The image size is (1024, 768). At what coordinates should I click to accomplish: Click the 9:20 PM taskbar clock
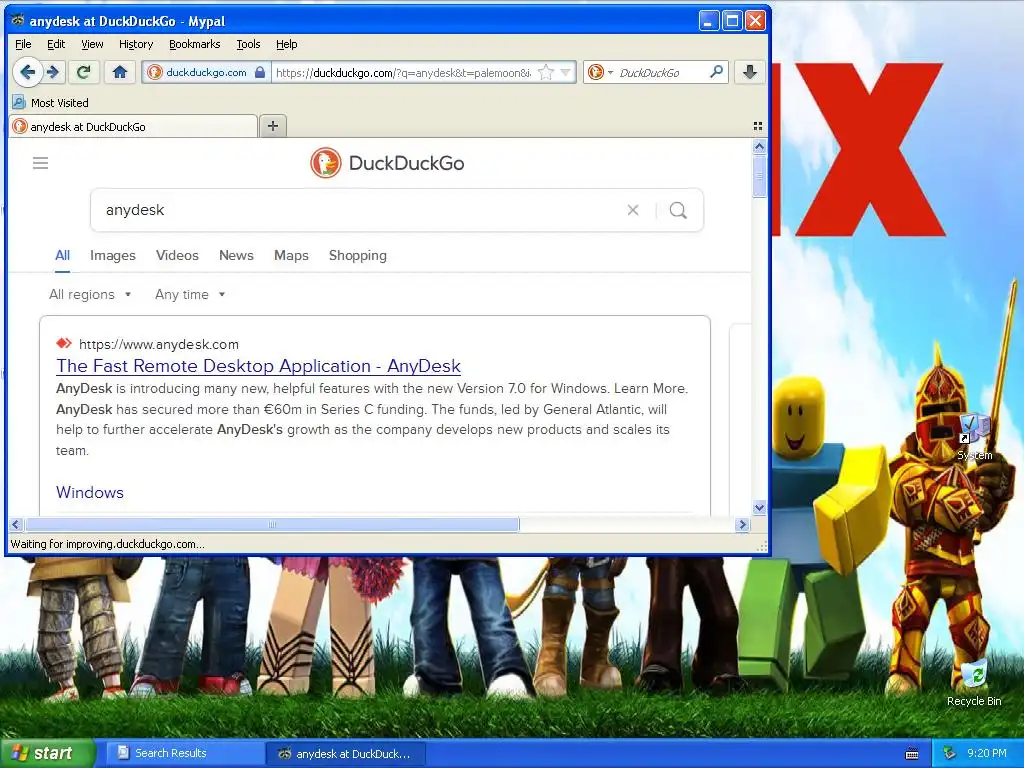pos(987,753)
